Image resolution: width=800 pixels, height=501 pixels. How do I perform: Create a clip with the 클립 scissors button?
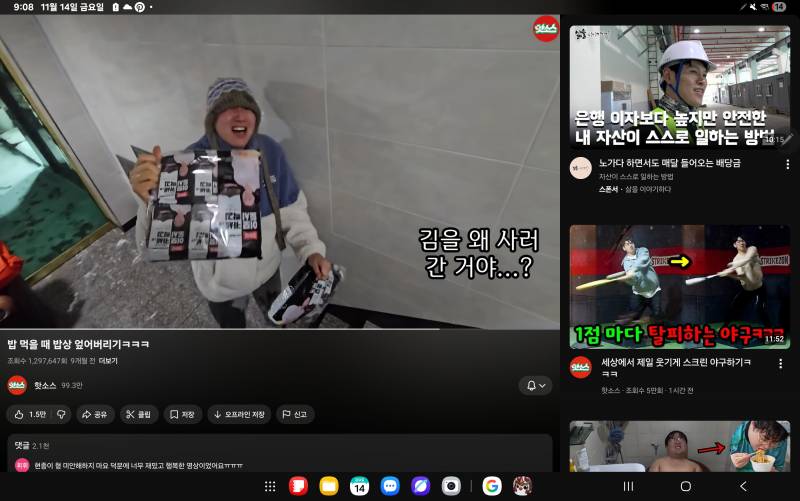point(139,414)
